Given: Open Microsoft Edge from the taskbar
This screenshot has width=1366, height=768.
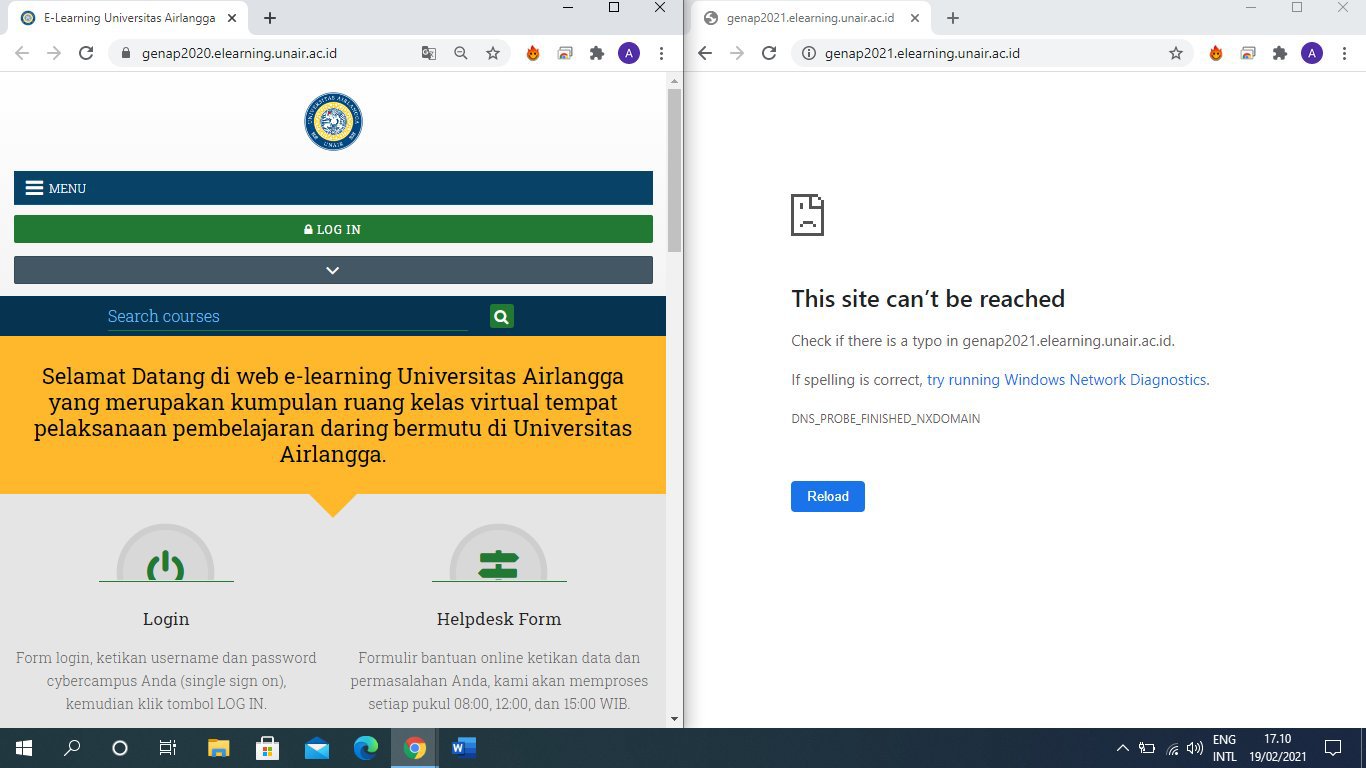Looking at the screenshot, I should pos(366,748).
